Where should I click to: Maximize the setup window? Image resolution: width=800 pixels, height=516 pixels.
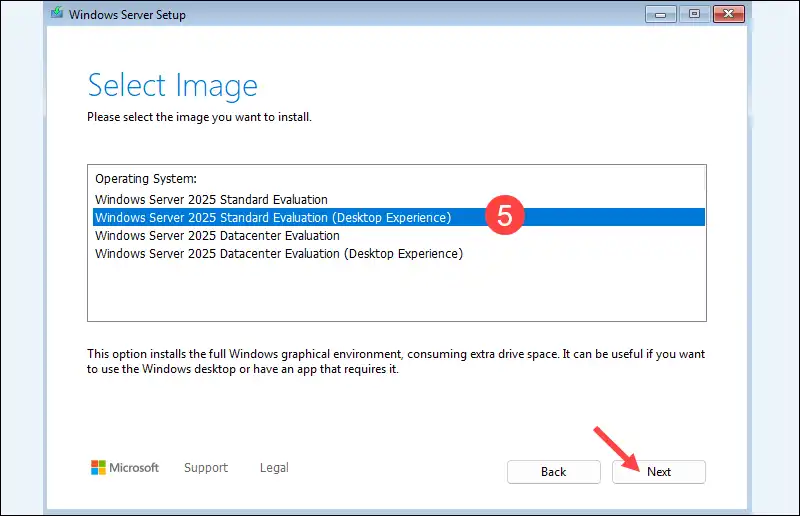(x=695, y=14)
